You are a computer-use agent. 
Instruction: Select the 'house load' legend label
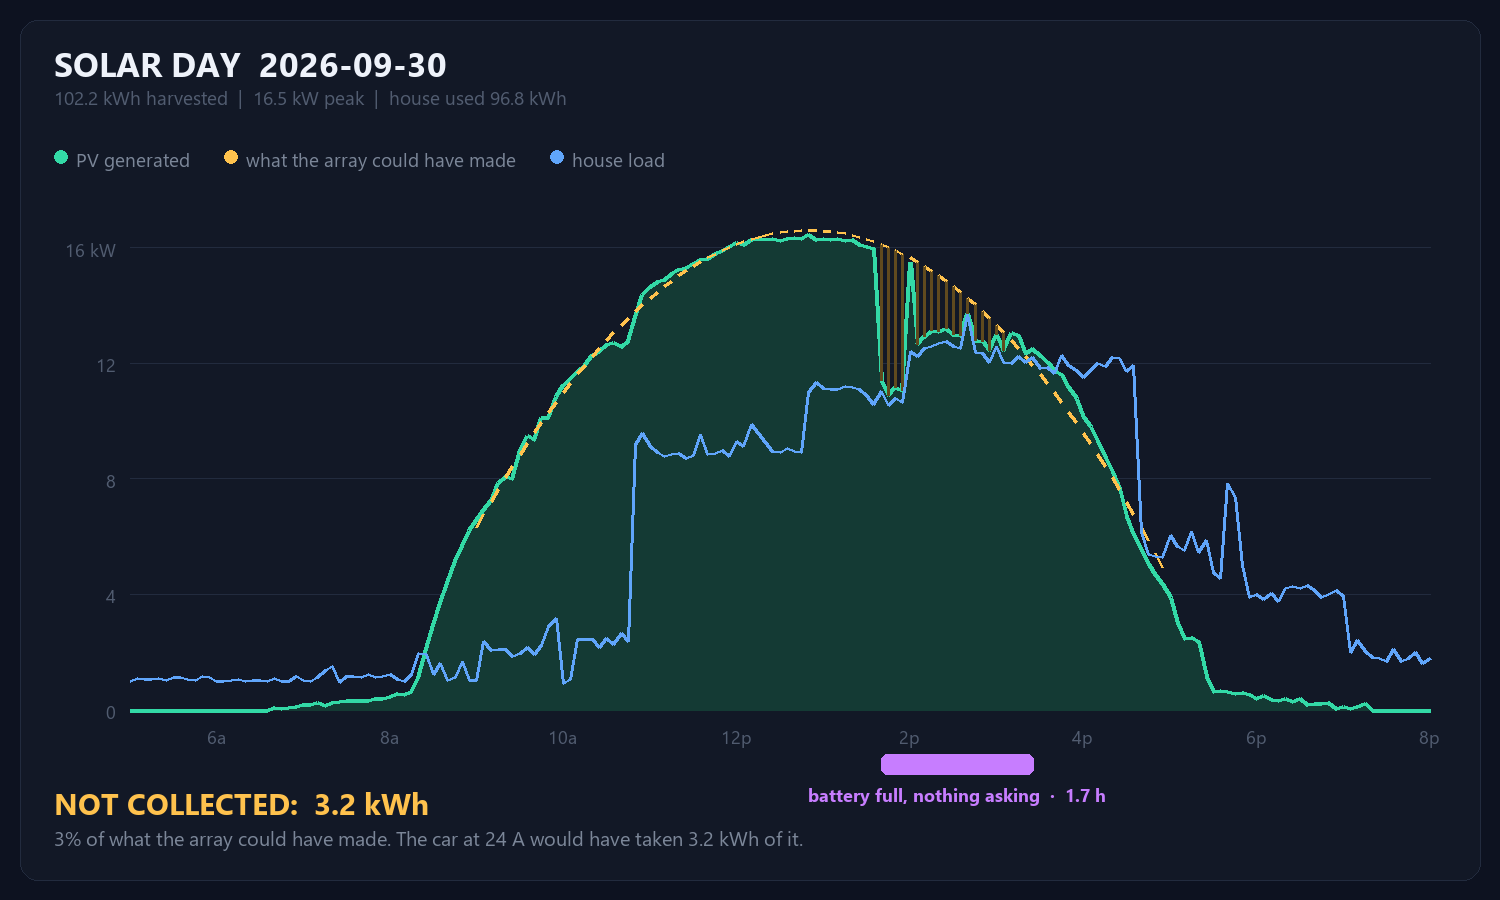click(618, 160)
